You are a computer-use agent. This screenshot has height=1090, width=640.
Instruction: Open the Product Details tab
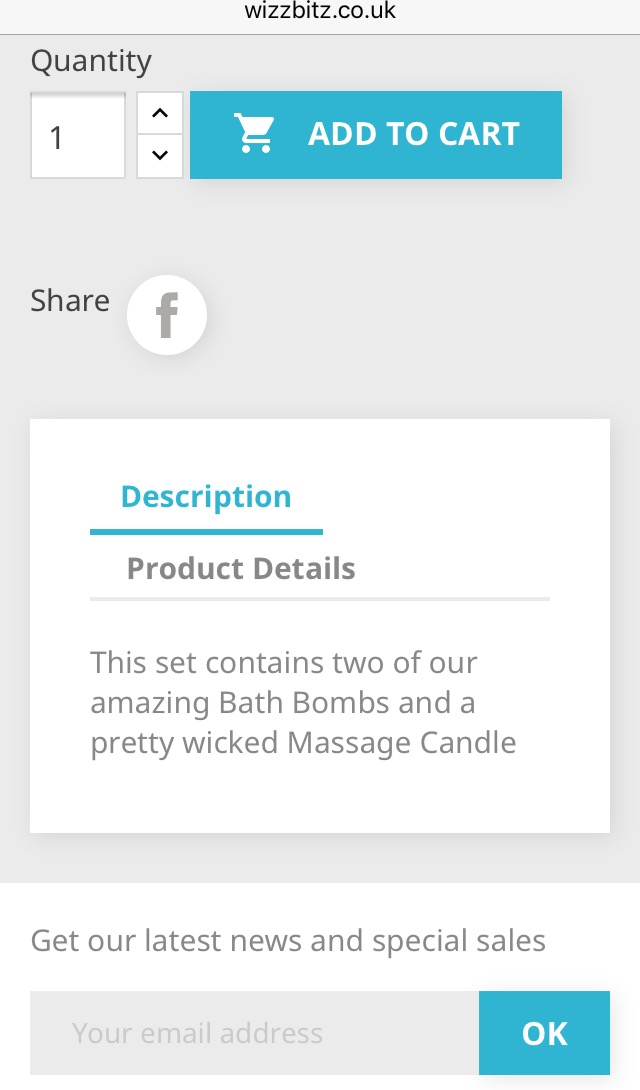(x=241, y=569)
